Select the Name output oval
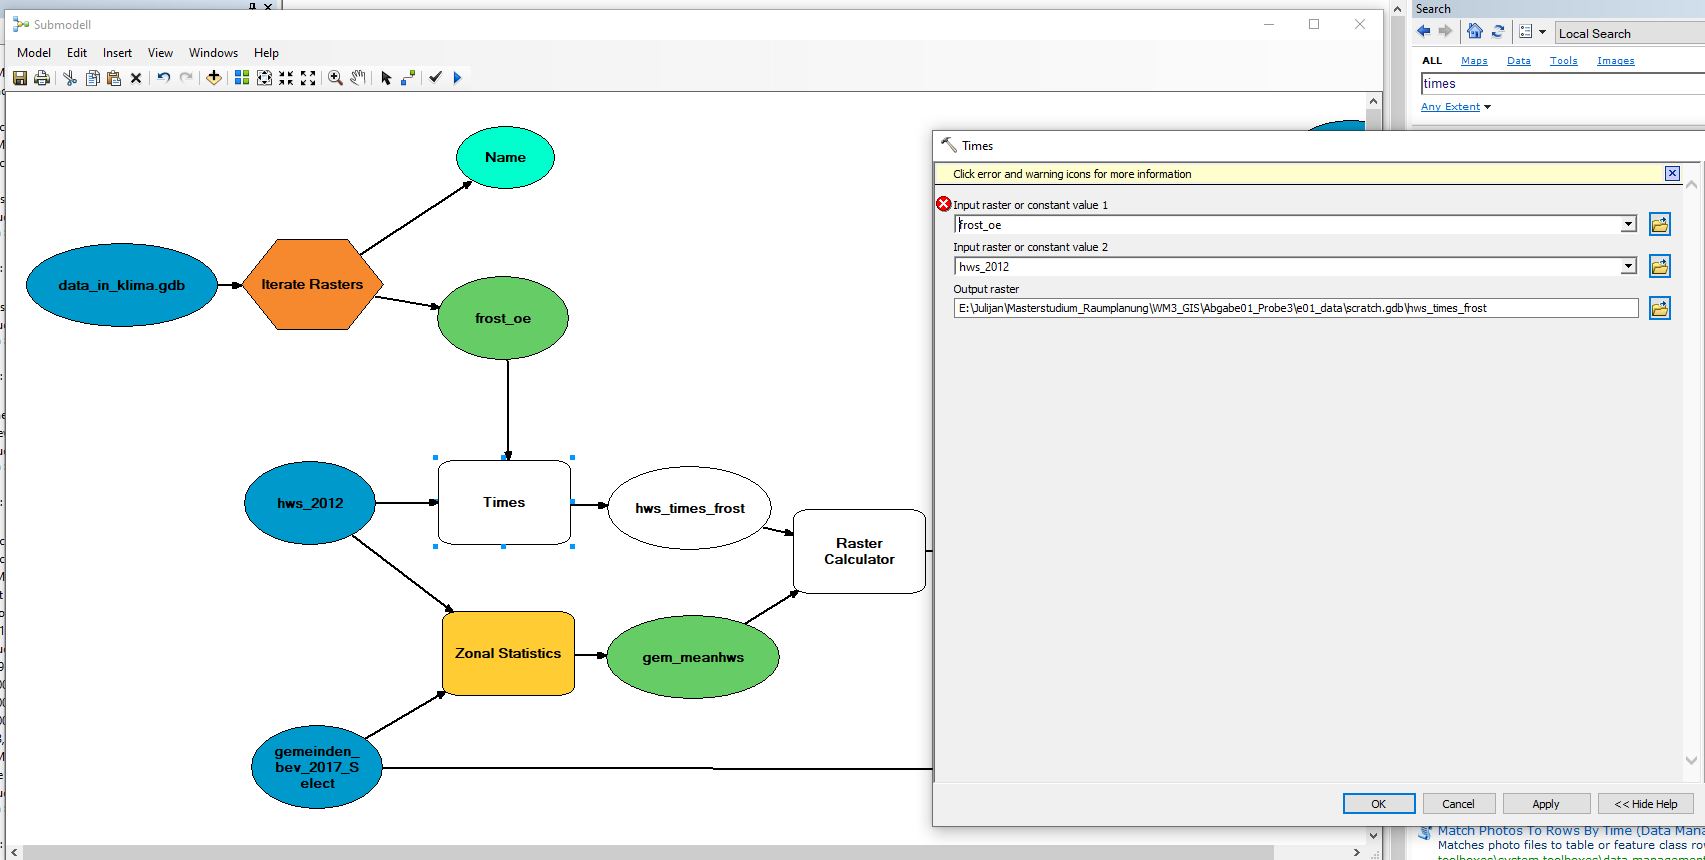Viewport: 1705px width, 860px height. [x=505, y=157]
